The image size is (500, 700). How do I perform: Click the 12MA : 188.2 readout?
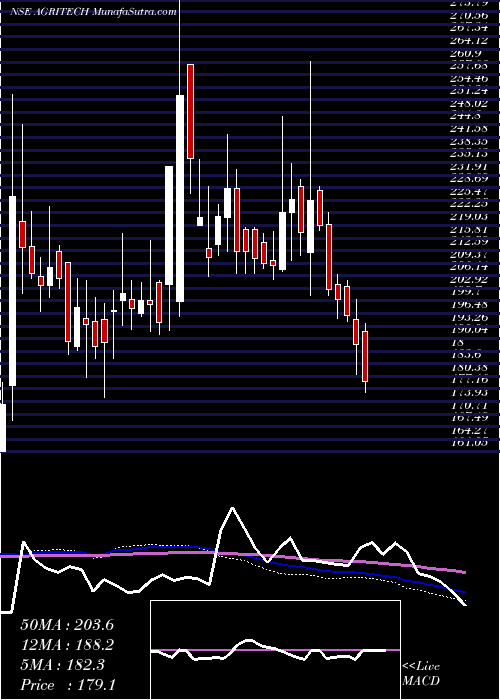(x=67, y=645)
